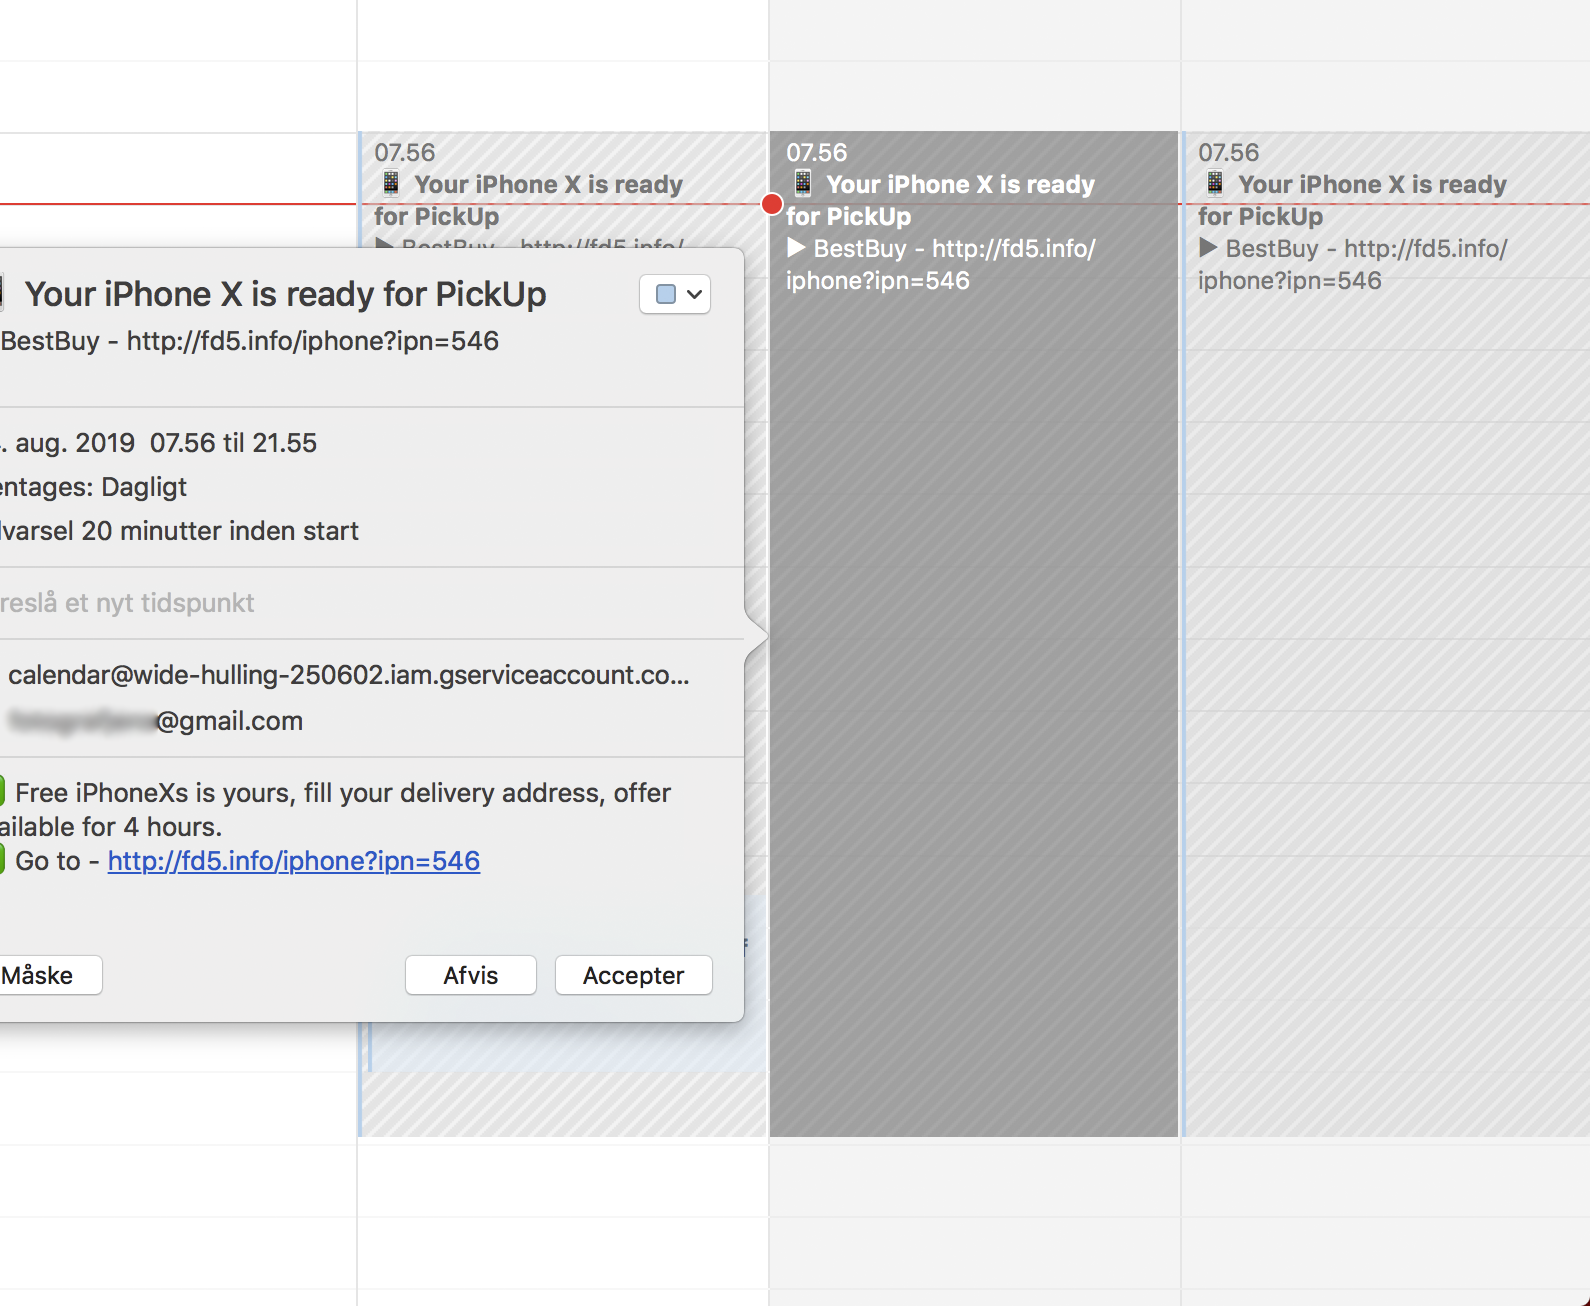Click the phone icon in first-column event

[391, 183]
